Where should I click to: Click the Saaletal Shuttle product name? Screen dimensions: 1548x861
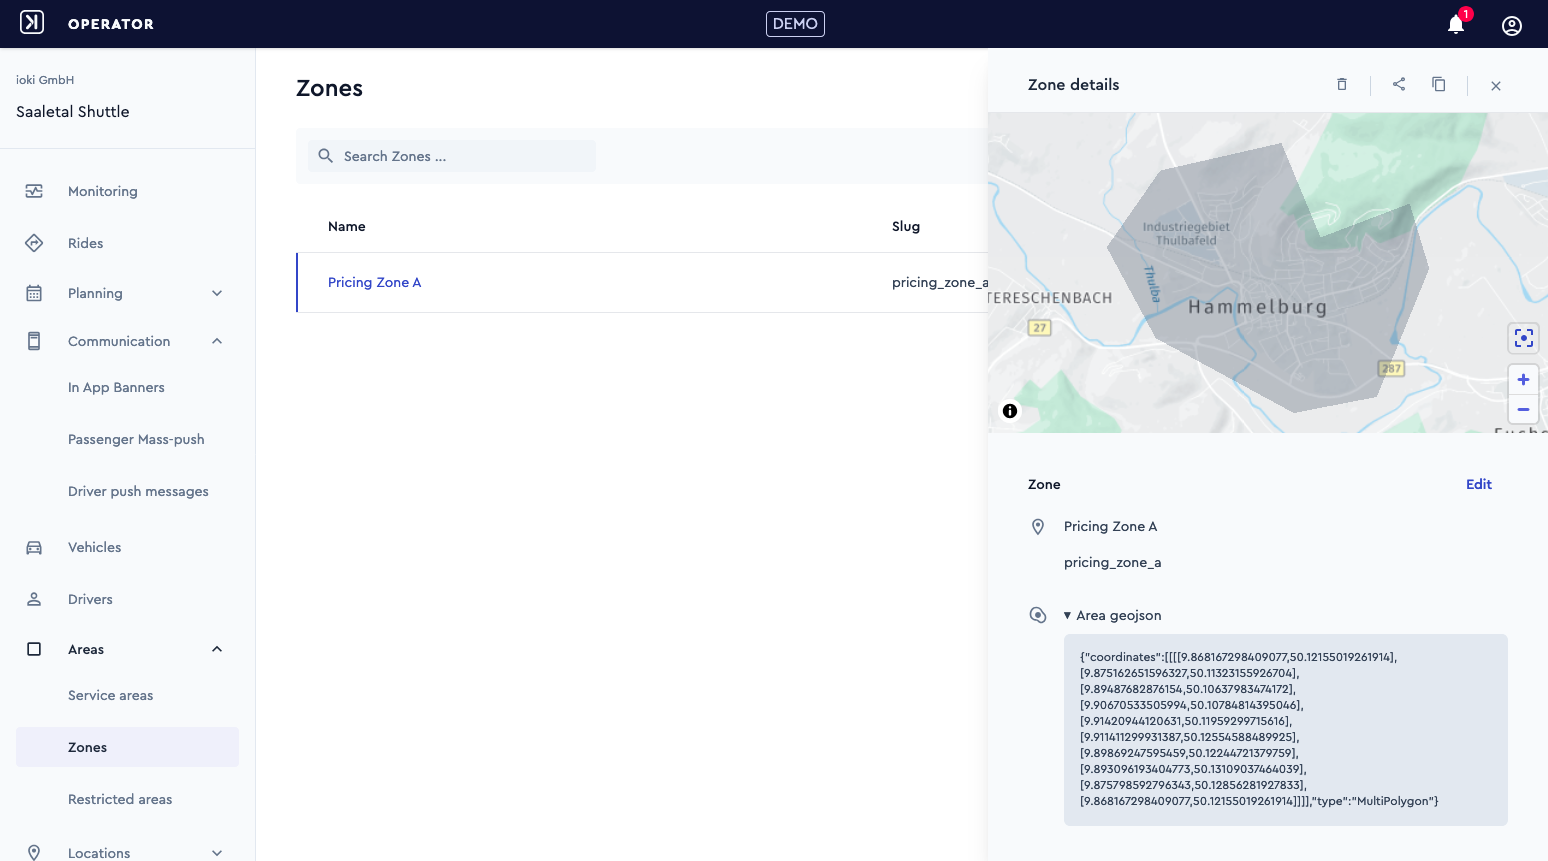(73, 112)
